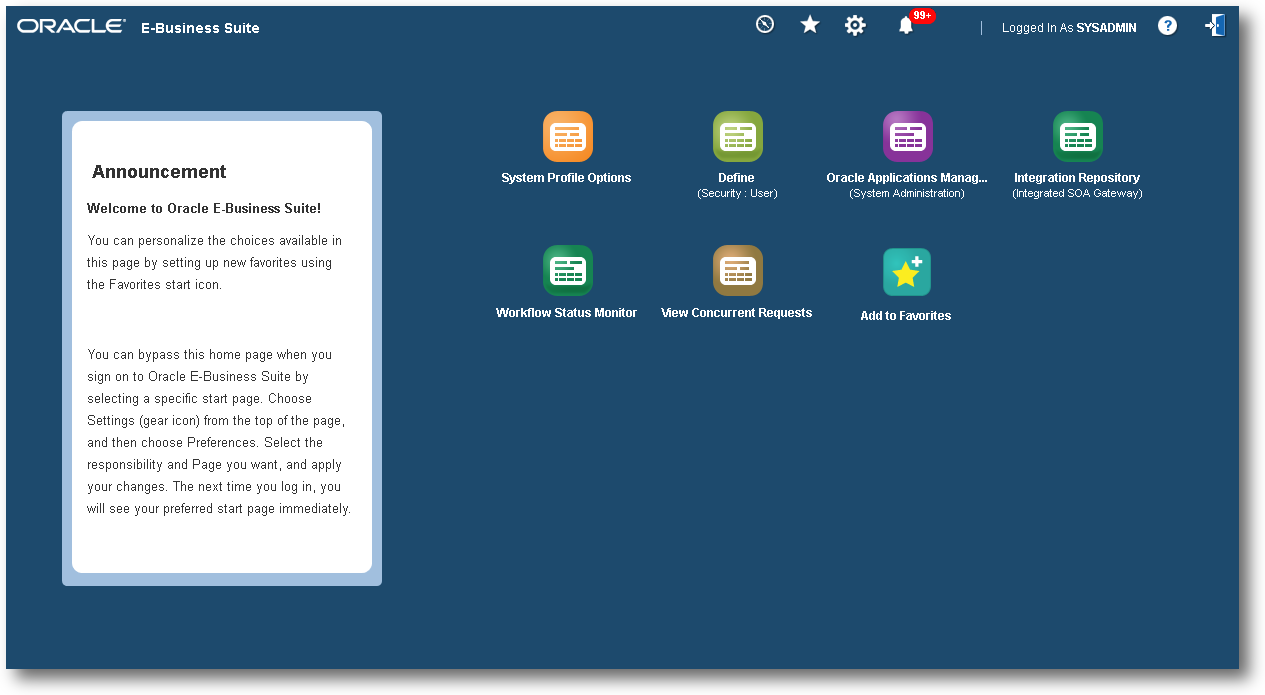Open the View Concurrent Requests brown icon
Image resolution: width=1265 pixels, height=695 pixels.
coord(737,271)
